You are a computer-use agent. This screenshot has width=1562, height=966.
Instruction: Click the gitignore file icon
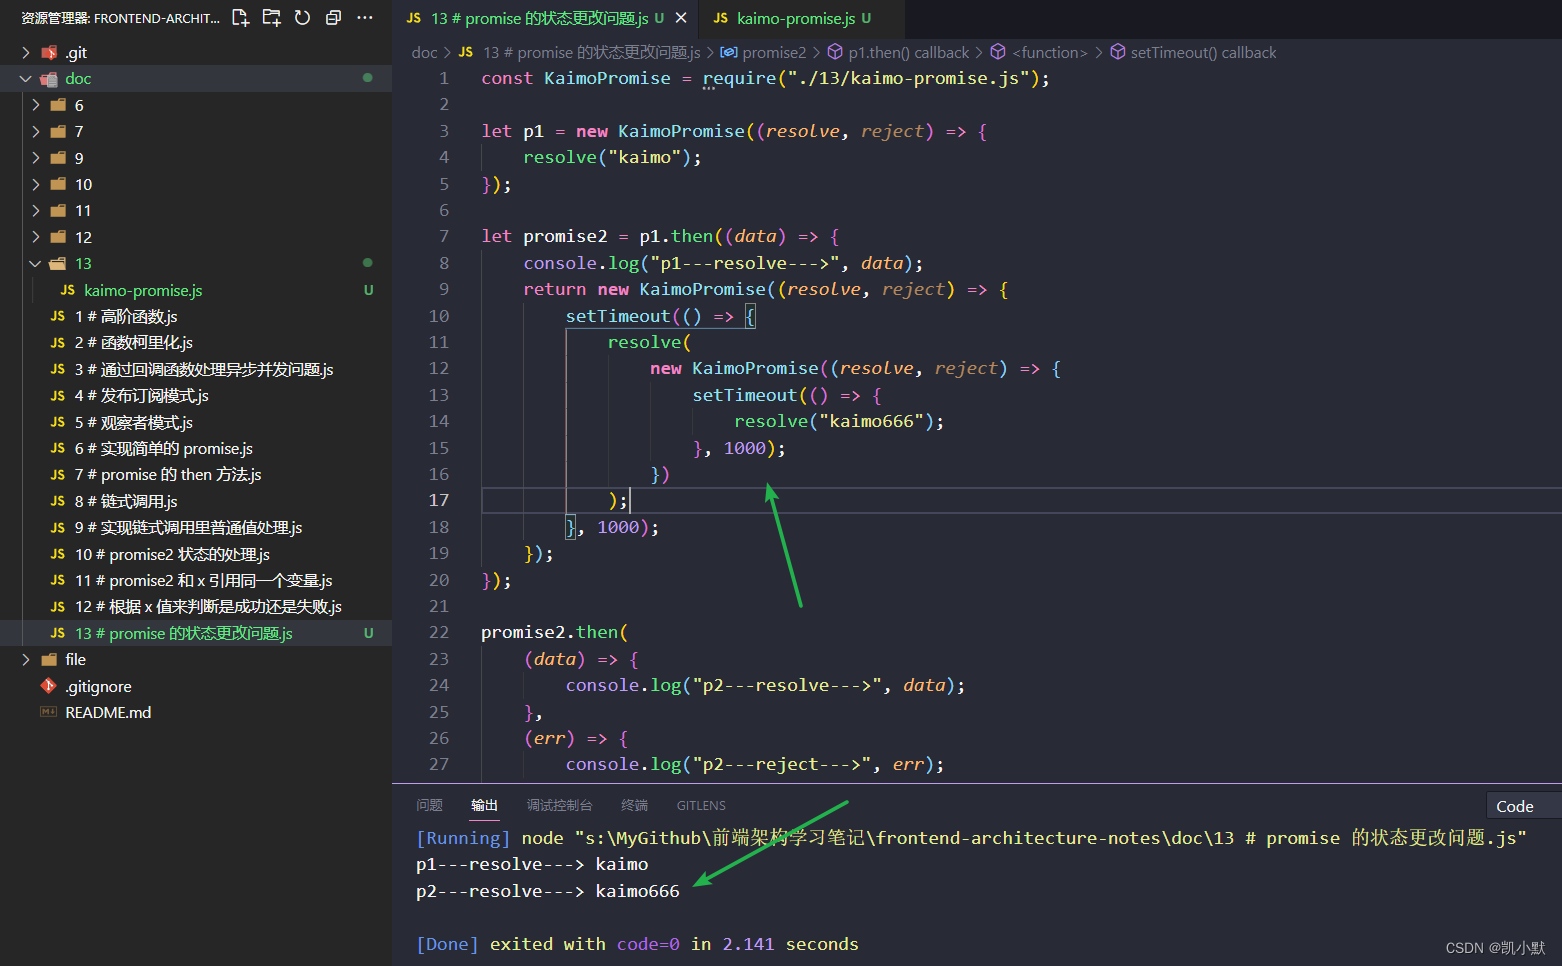pyautogui.click(x=49, y=686)
